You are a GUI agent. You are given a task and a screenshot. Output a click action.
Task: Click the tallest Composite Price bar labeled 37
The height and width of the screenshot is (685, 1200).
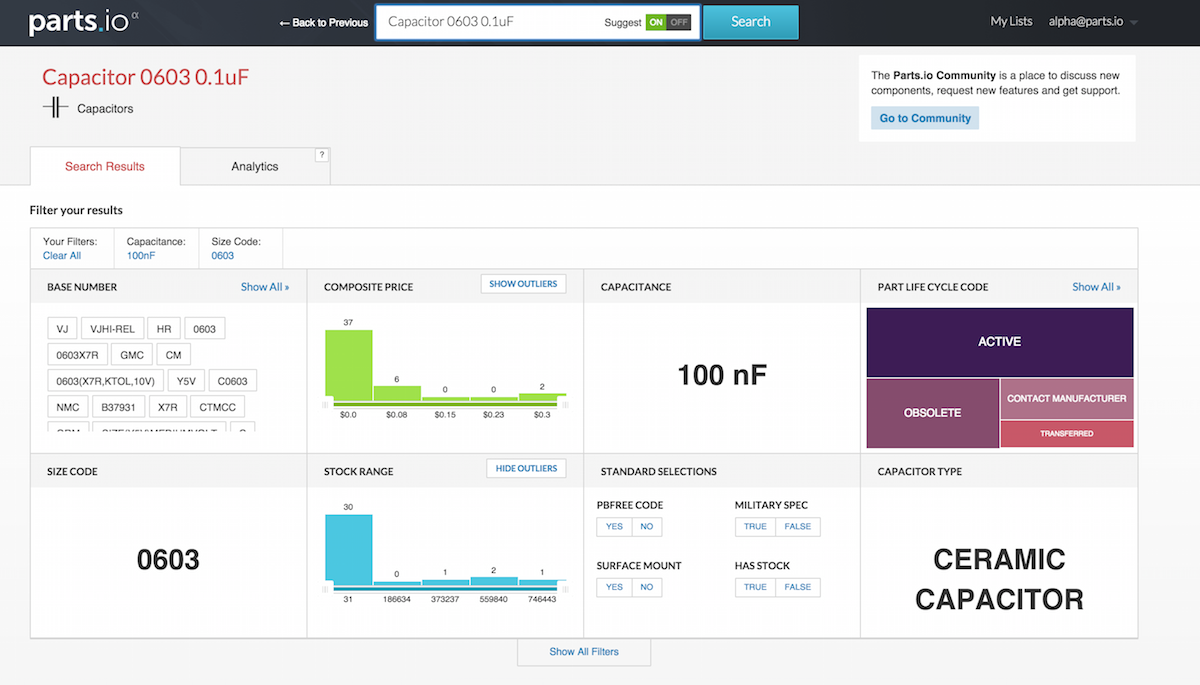pyautogui.click(x=349, y=364)
